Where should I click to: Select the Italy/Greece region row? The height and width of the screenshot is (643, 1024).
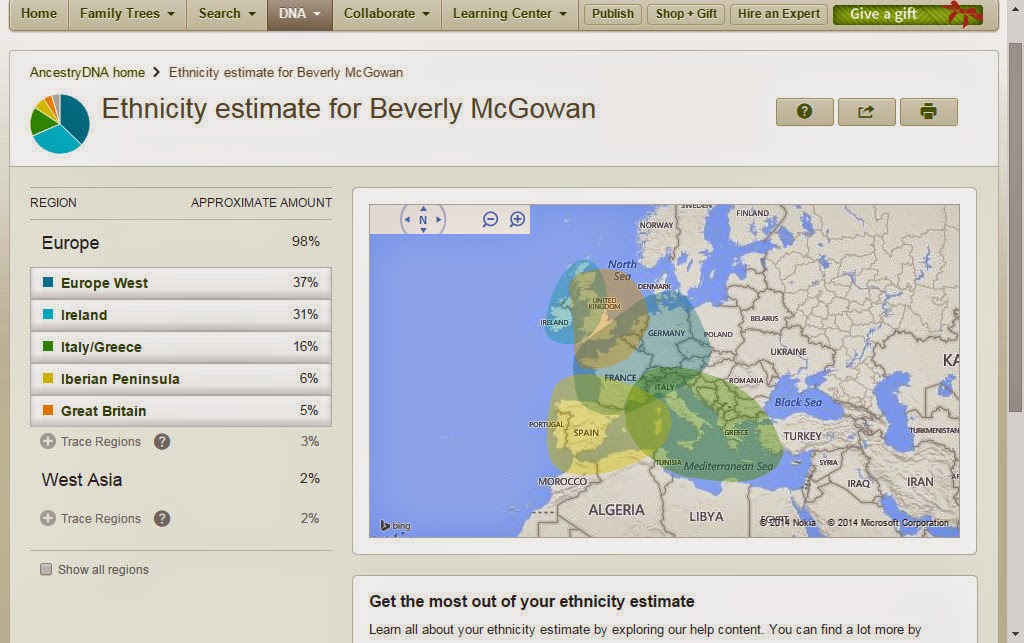click(x=181, y=347)
